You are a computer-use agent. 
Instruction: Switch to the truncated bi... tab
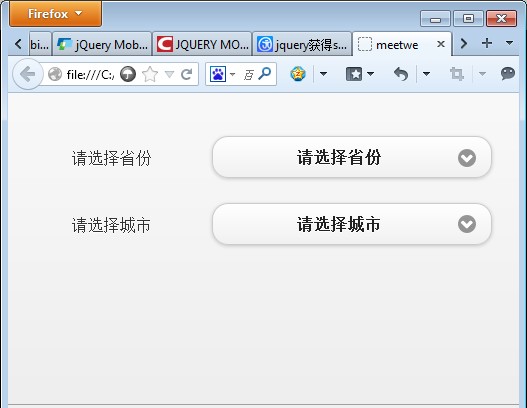40,44
